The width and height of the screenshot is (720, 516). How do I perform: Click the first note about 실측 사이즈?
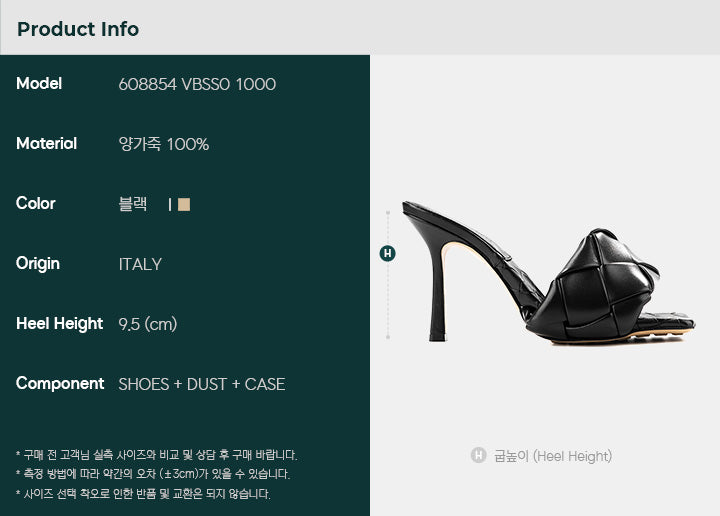(x=156, y=455)
